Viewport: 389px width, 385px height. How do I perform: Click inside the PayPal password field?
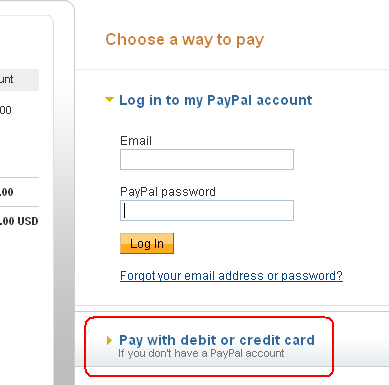207,210
